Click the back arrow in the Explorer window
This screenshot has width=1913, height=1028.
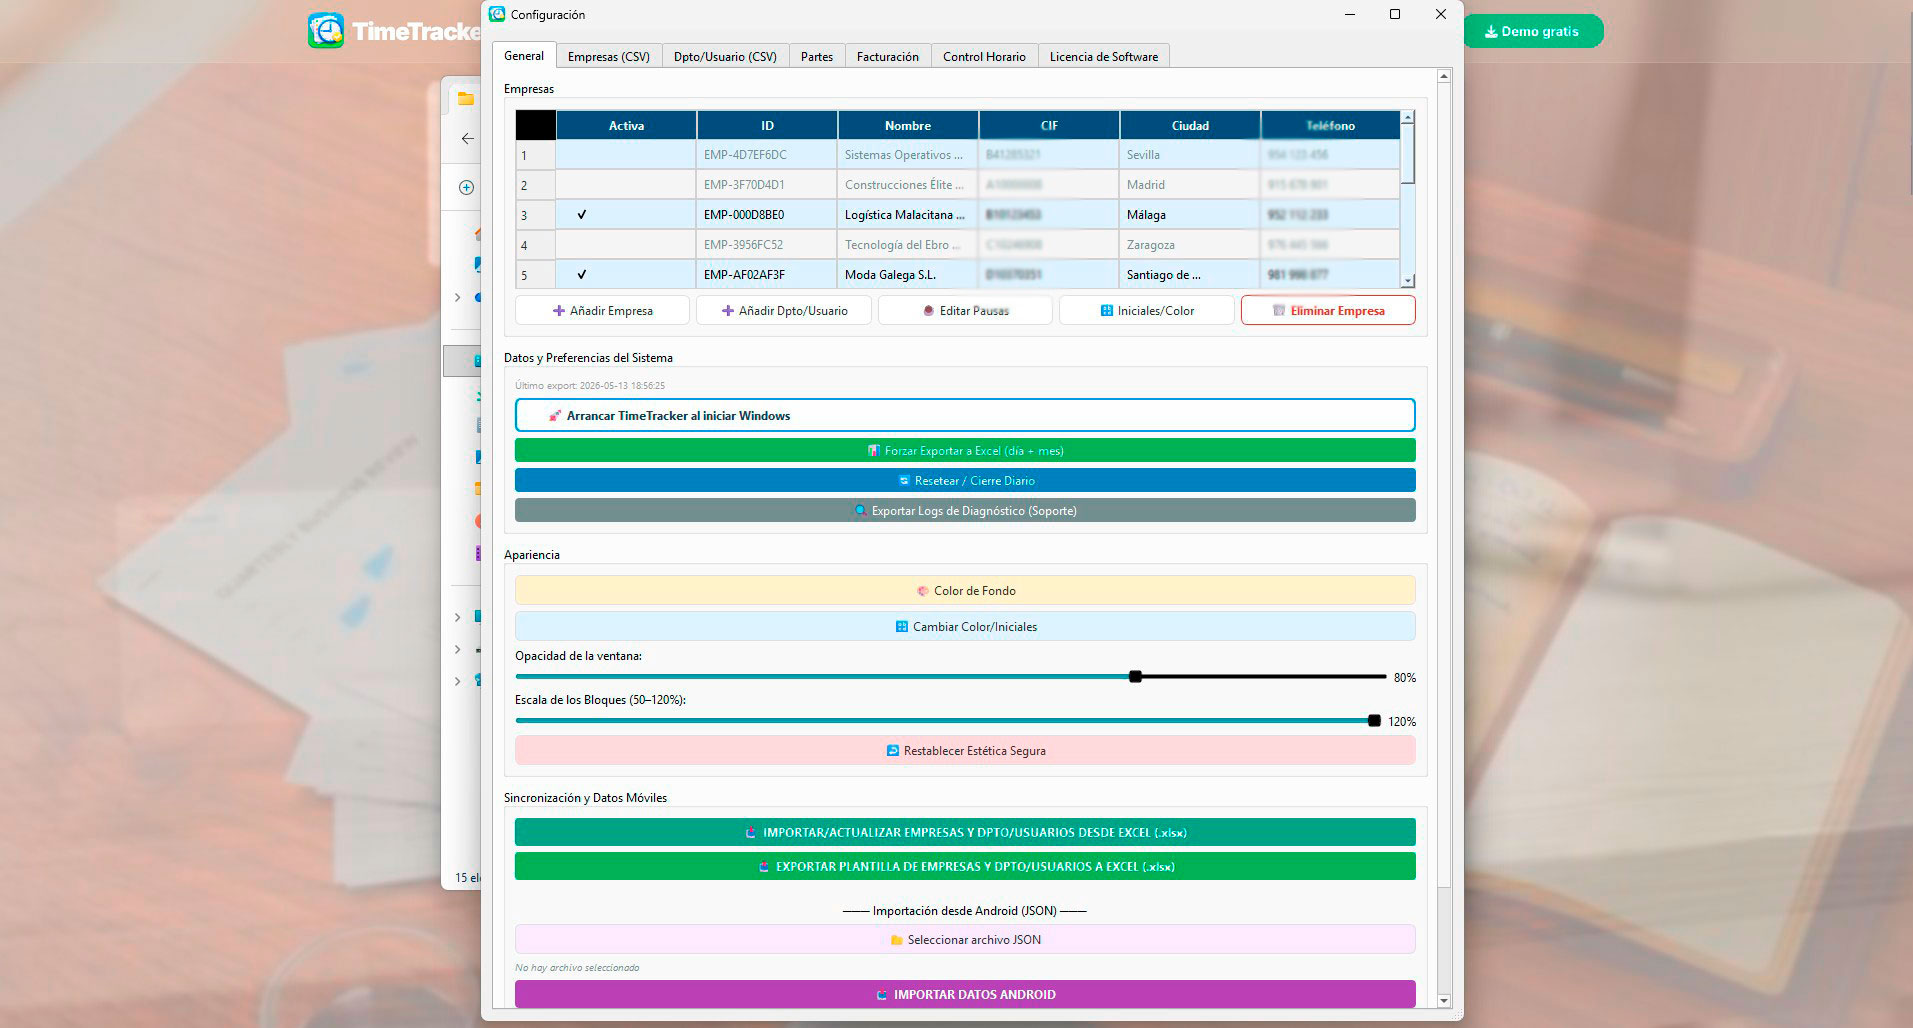(467, 139)
